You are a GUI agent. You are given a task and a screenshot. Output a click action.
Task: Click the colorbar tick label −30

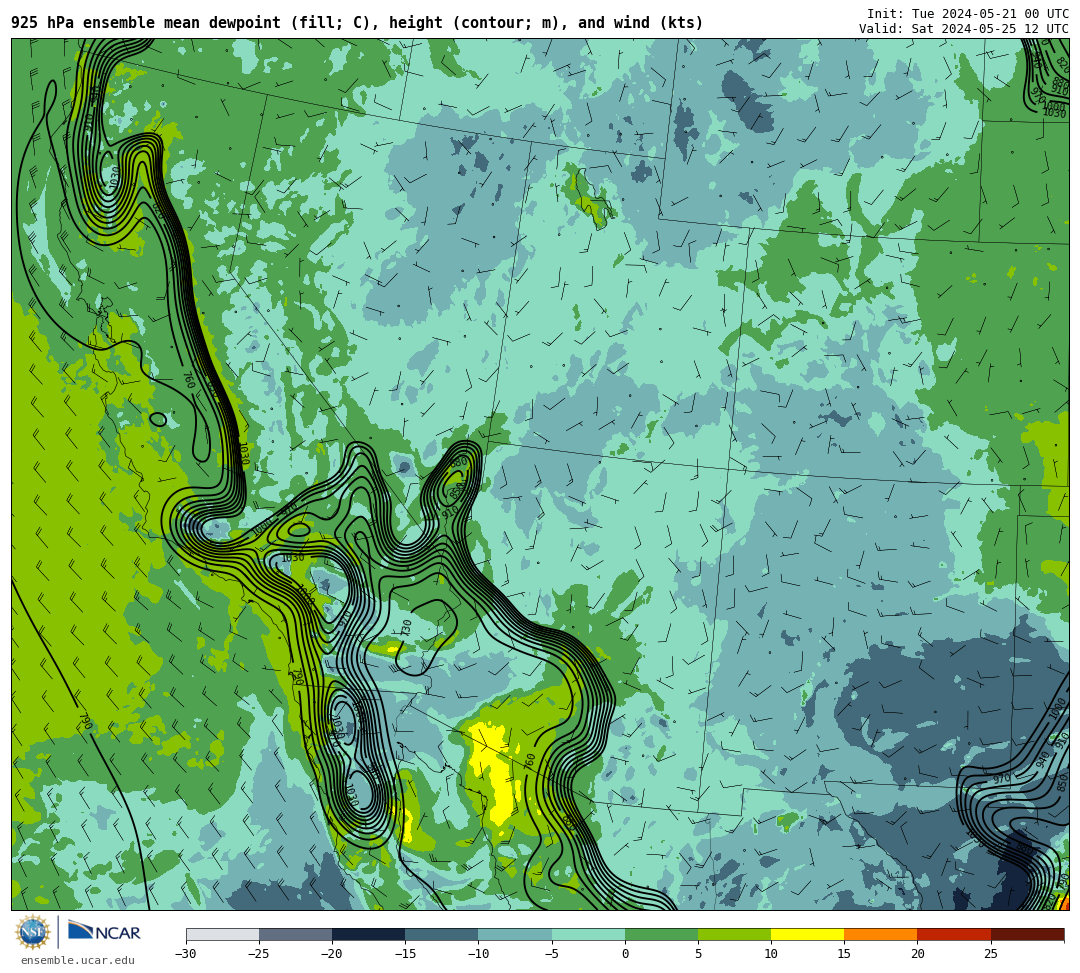[186, 954]
